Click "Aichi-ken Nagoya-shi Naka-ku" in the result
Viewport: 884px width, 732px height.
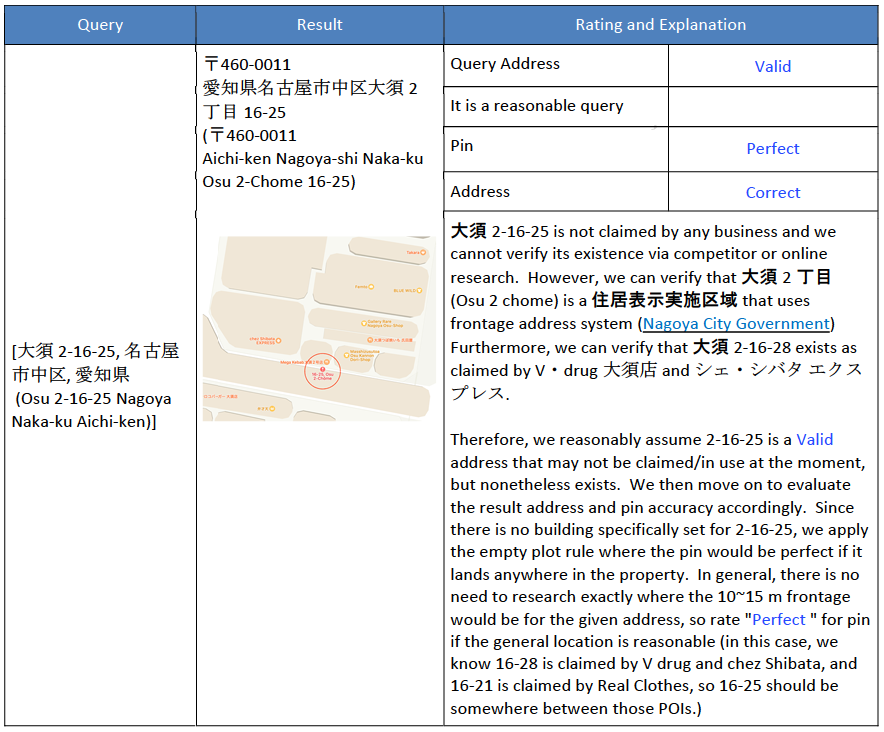point(313,159)
